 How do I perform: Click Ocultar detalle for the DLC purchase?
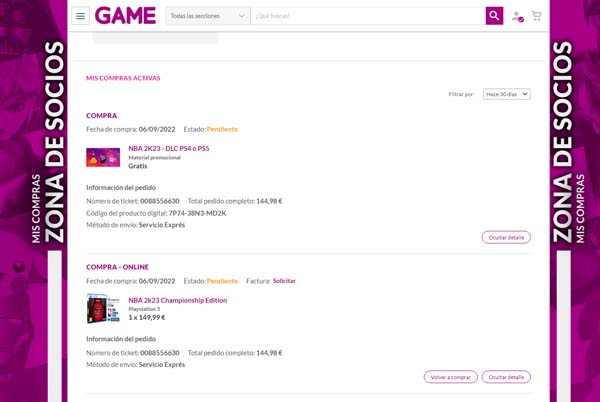pos(506,237)
